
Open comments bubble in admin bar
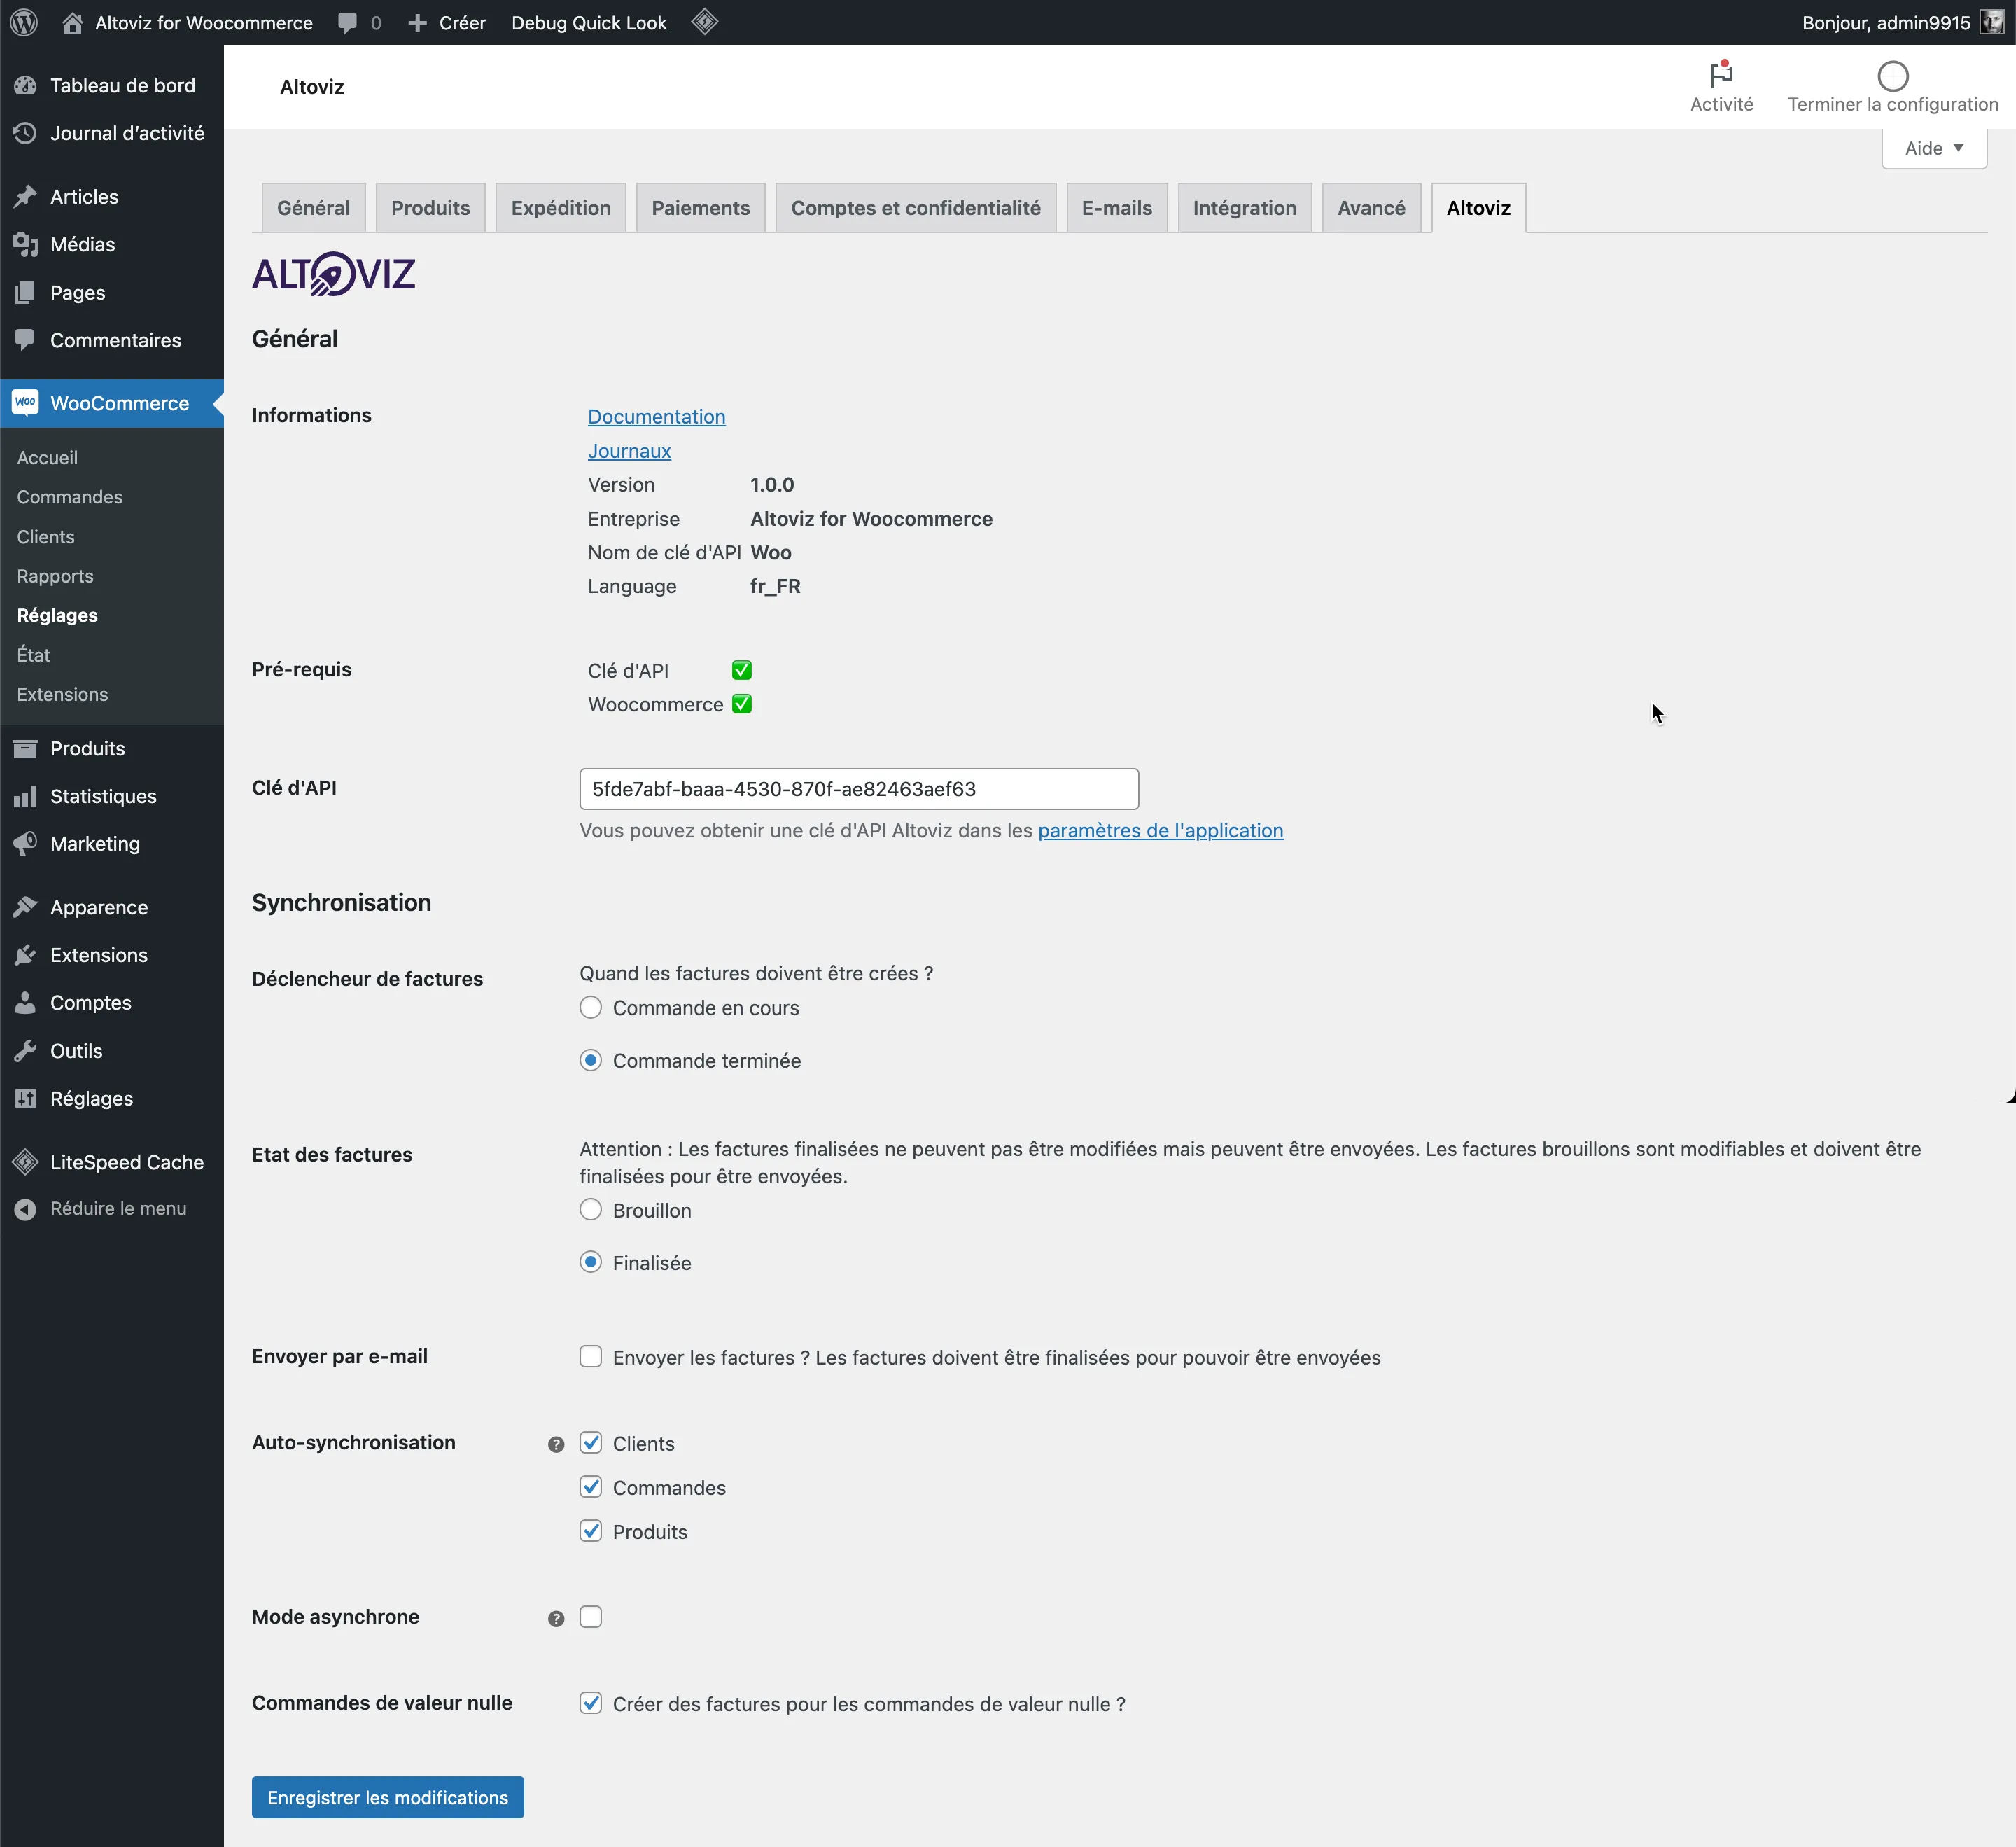tap(347, 22)
